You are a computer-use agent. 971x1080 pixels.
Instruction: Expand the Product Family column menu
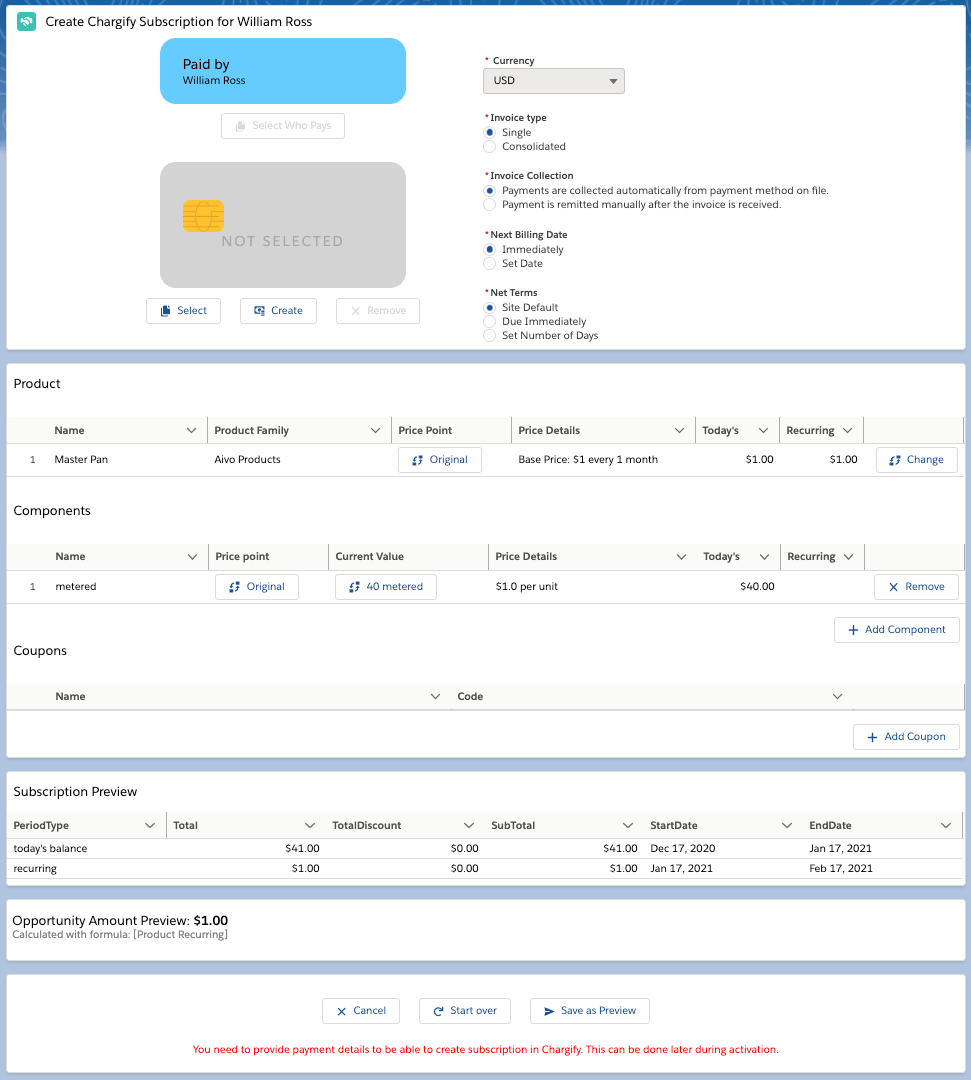375,431
